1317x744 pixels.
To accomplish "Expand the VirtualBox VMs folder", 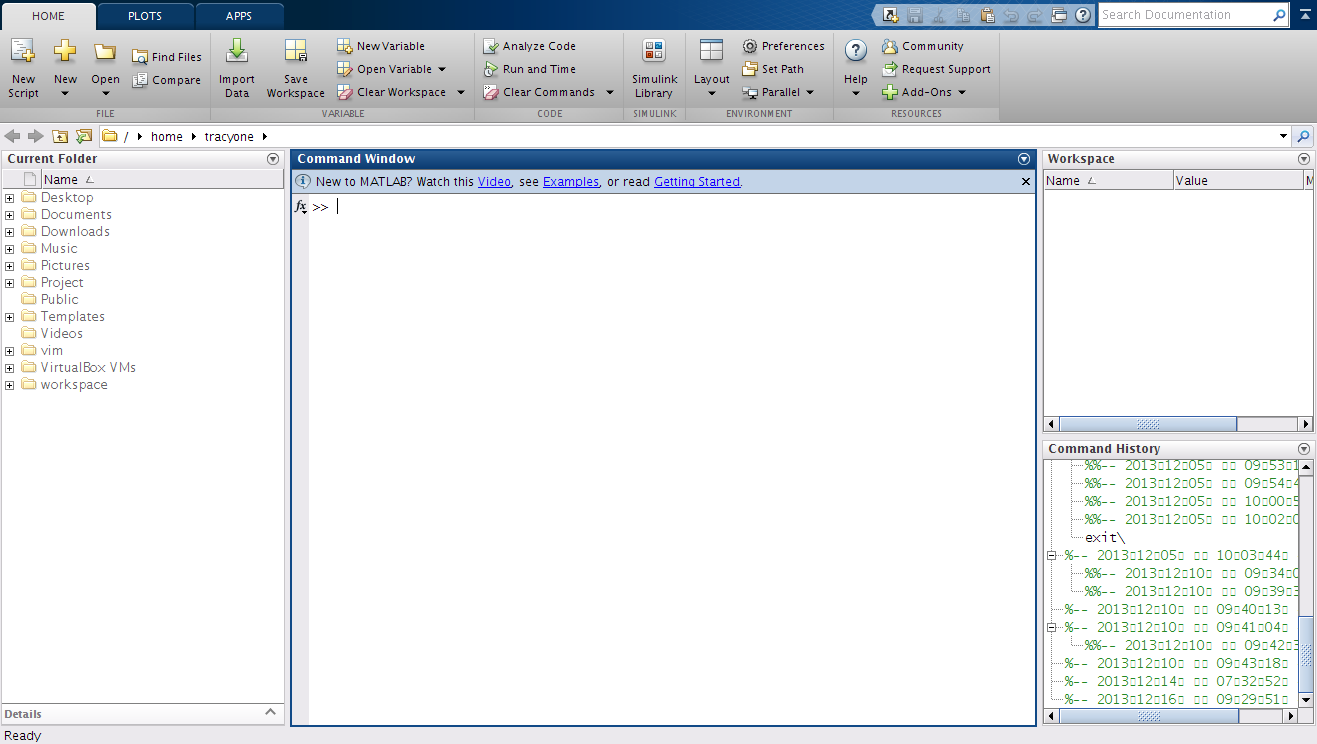I will pos(9,368).
